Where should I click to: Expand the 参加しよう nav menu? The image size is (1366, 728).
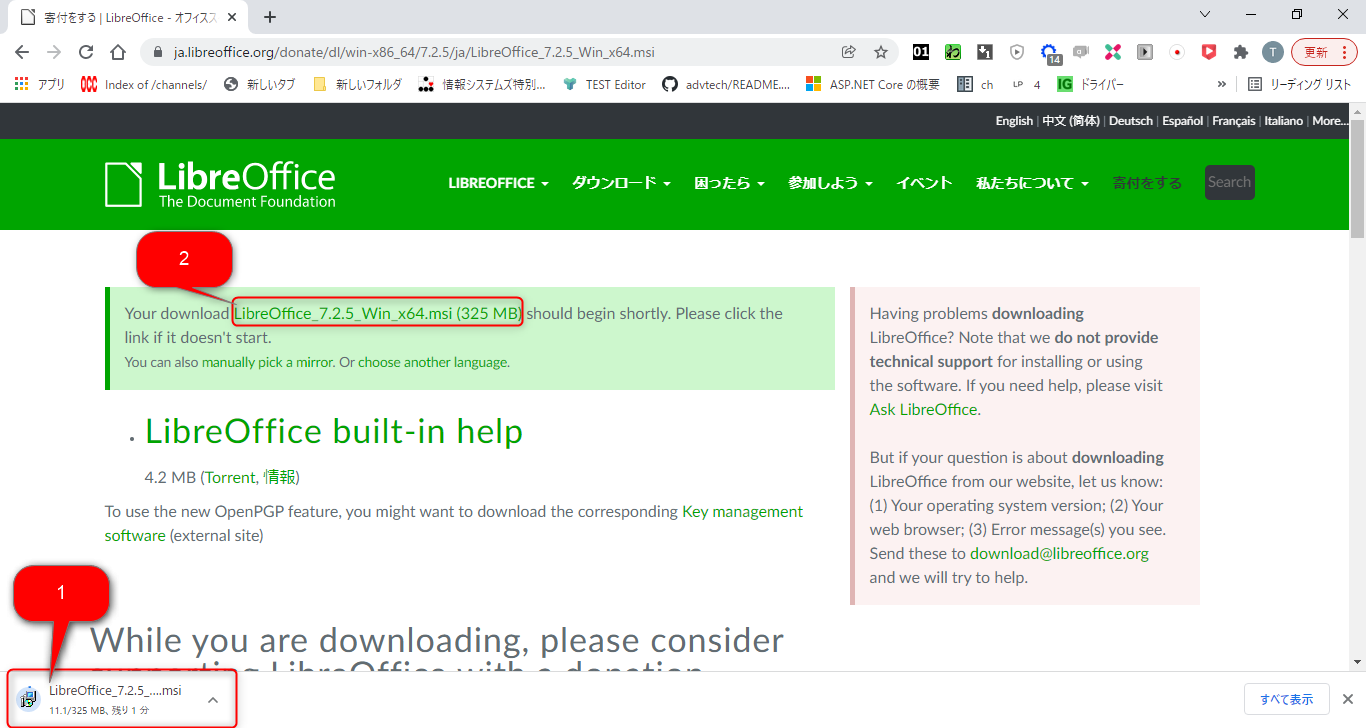830,183
